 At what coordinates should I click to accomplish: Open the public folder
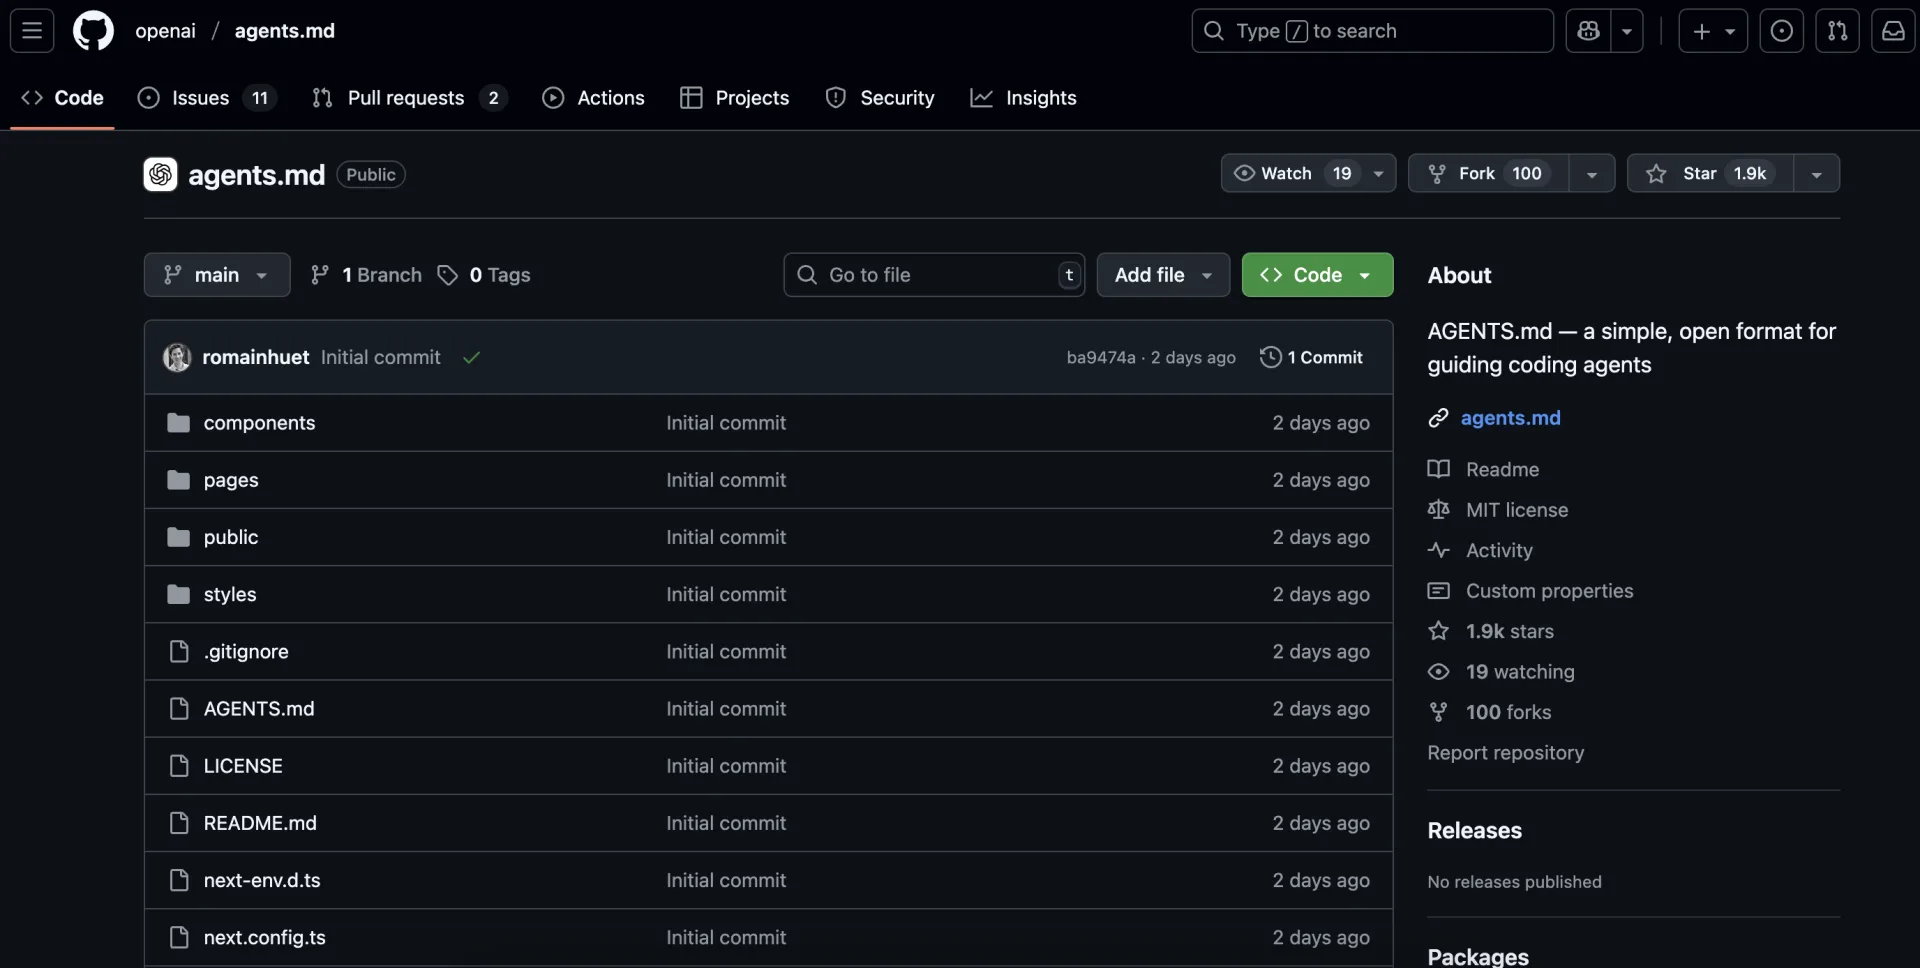(231, 537)
